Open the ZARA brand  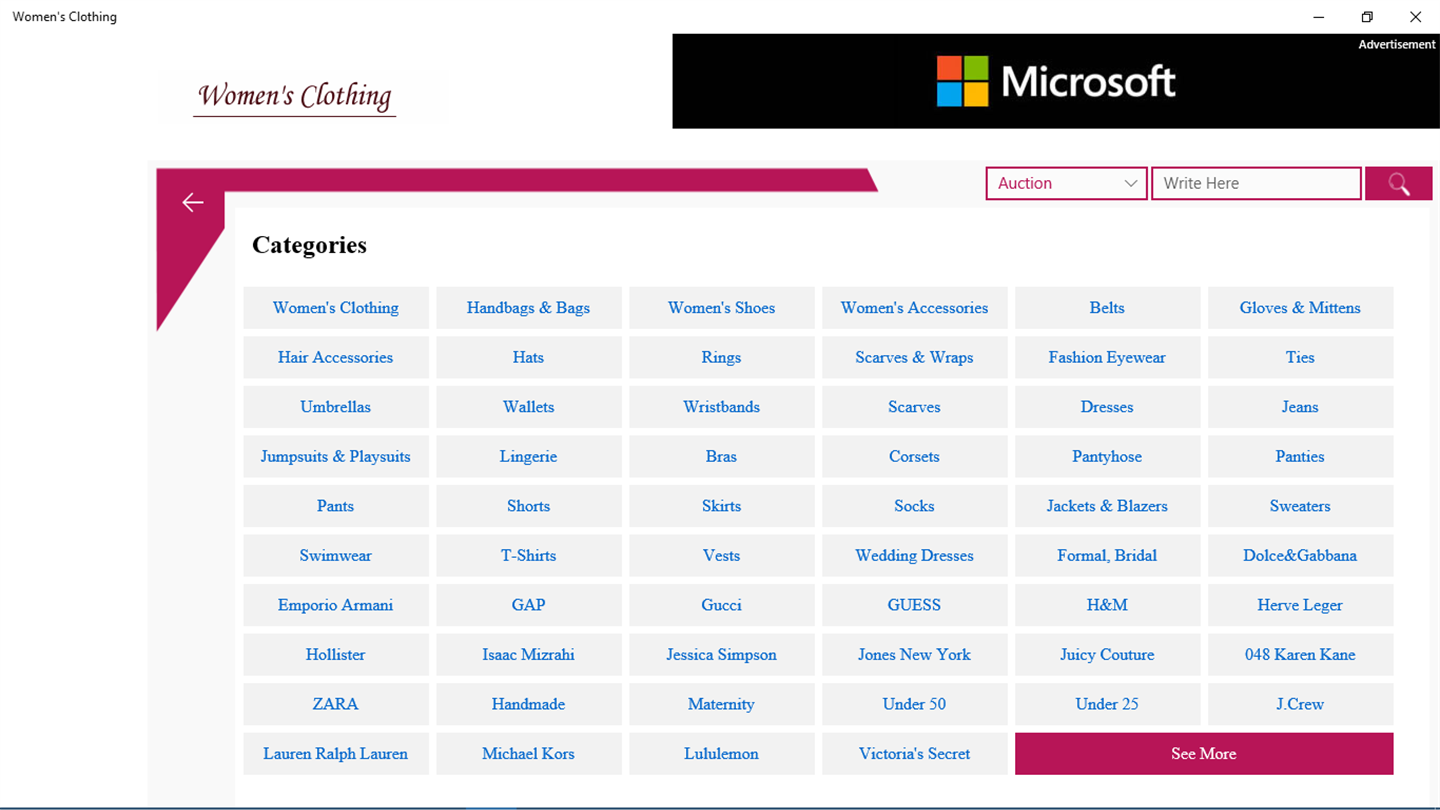click(336, 704)
